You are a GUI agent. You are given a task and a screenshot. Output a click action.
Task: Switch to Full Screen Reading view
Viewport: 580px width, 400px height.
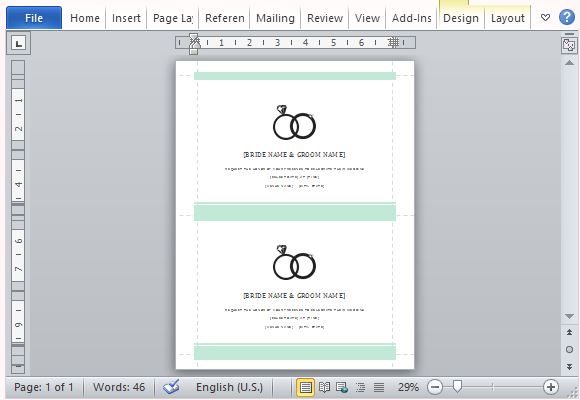(324, 387)
